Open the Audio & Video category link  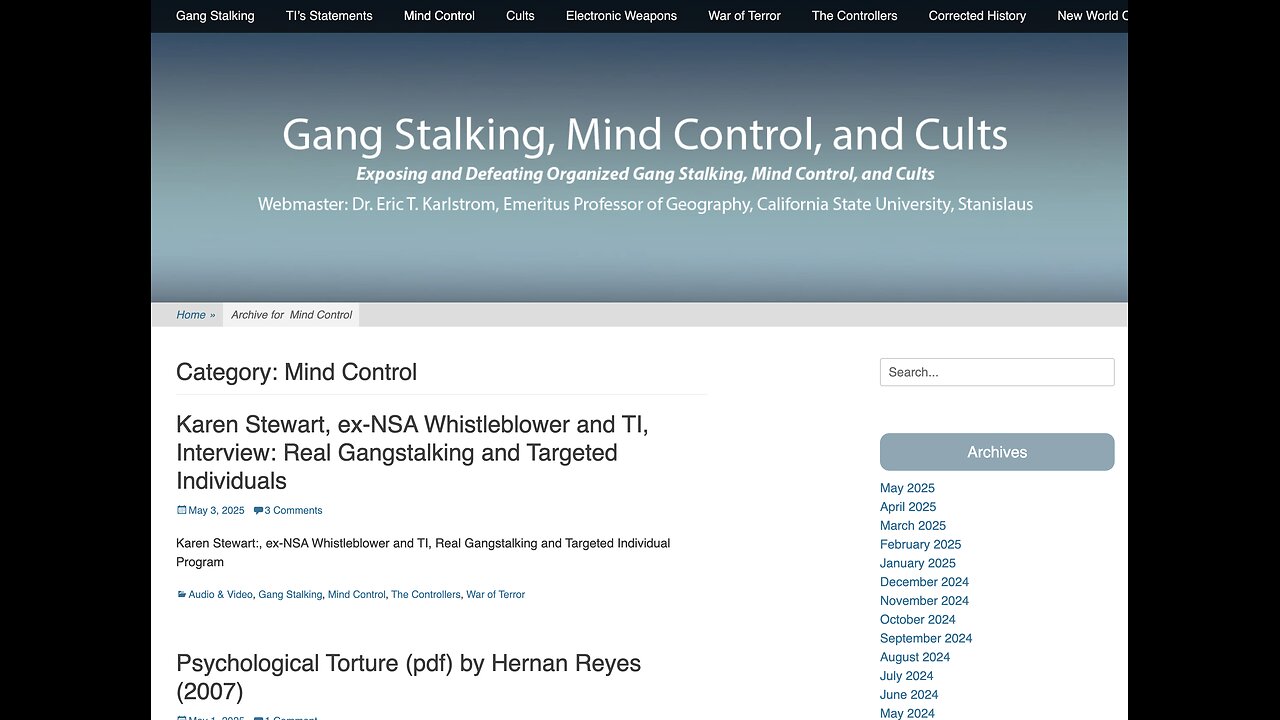click(x=220, y=594)
